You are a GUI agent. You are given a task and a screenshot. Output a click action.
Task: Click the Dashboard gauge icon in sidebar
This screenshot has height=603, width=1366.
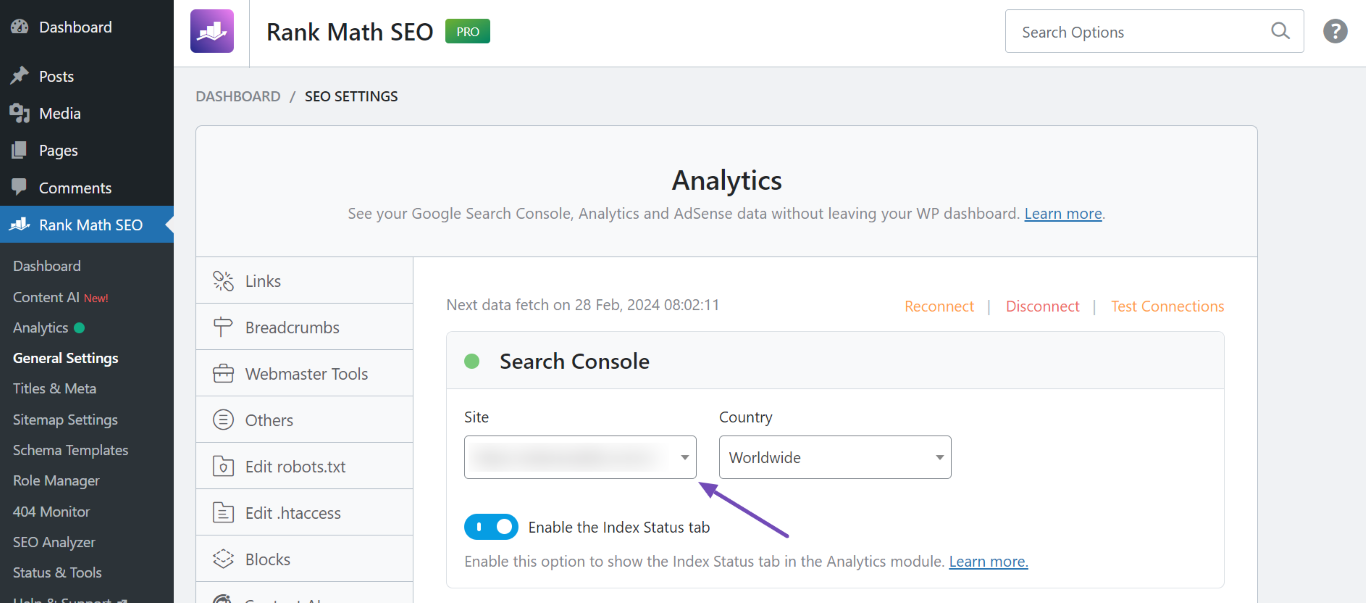coord(19,27)
